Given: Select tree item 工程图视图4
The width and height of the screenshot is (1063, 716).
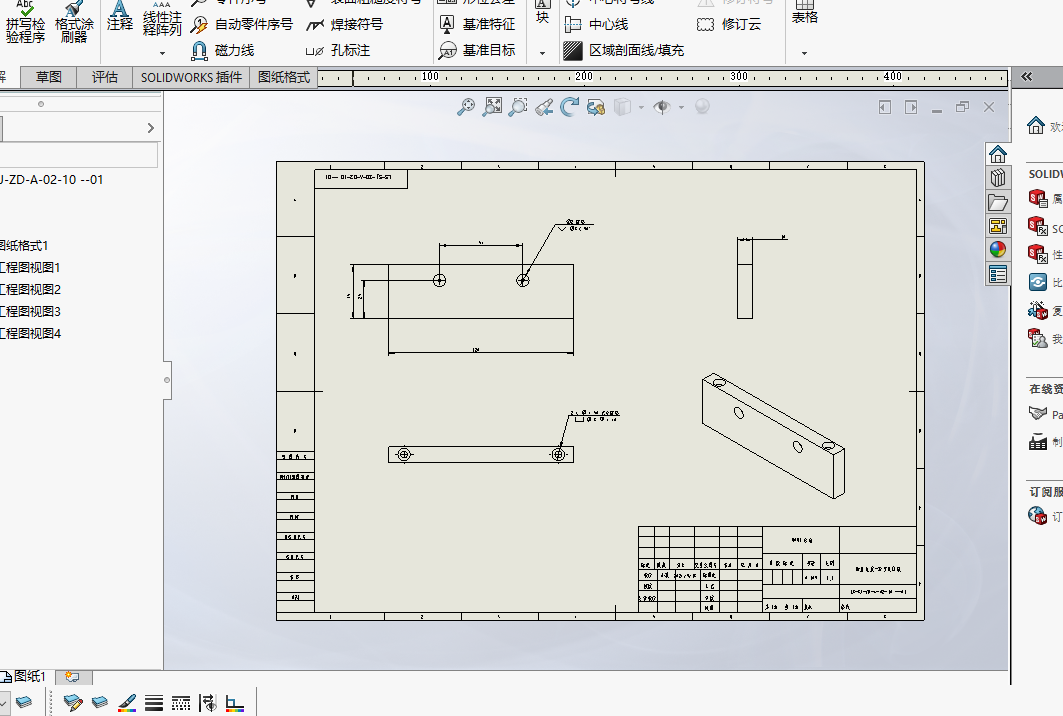Looking at the screenshot, I should (x=30, y=334).
